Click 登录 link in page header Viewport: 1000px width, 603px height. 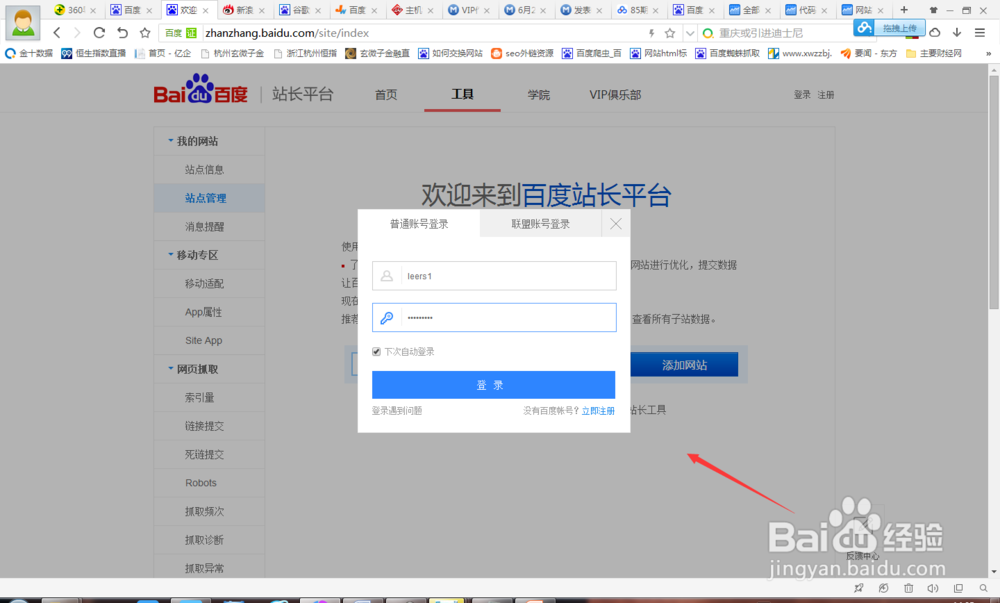[x=802, y=94]
